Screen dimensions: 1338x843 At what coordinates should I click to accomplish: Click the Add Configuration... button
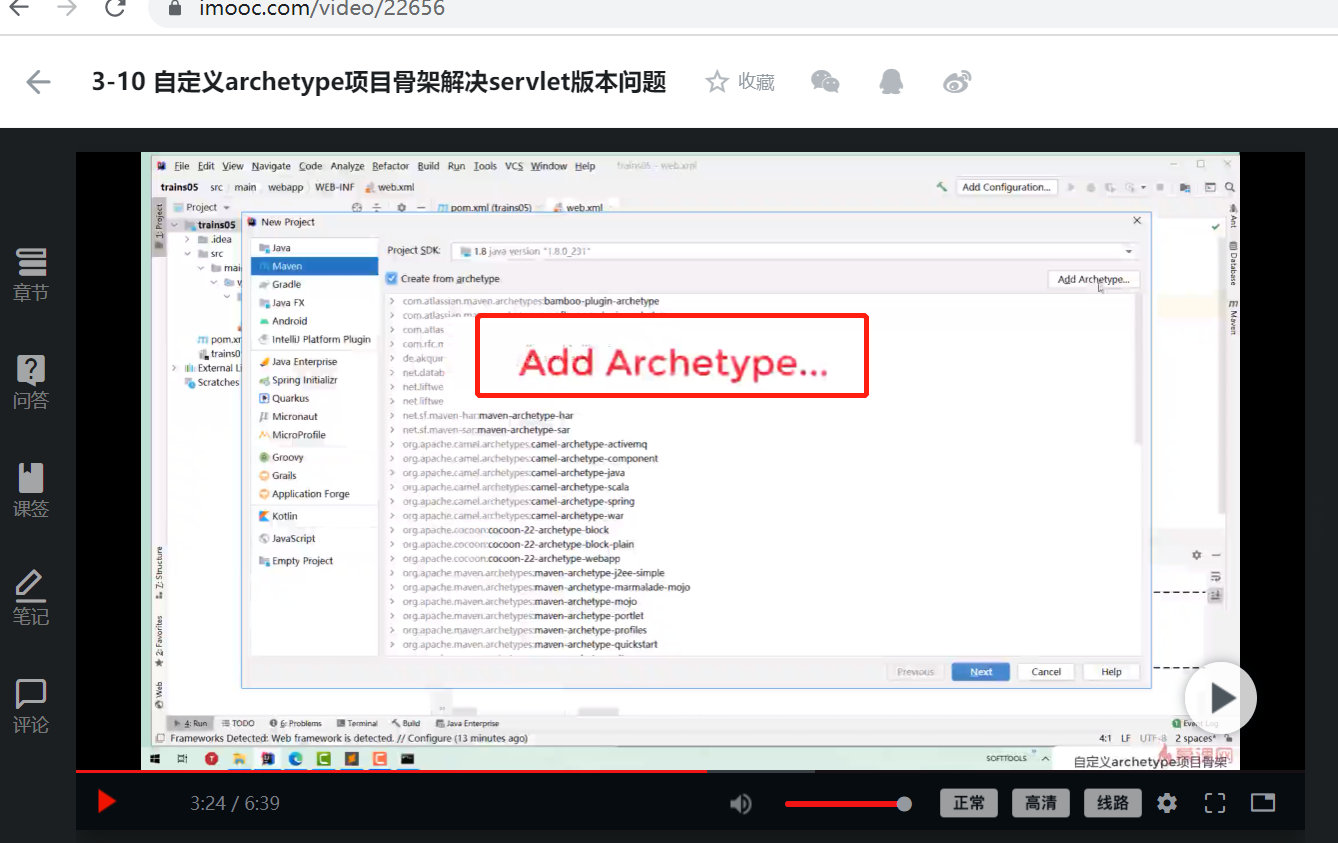coord(1006,187)
